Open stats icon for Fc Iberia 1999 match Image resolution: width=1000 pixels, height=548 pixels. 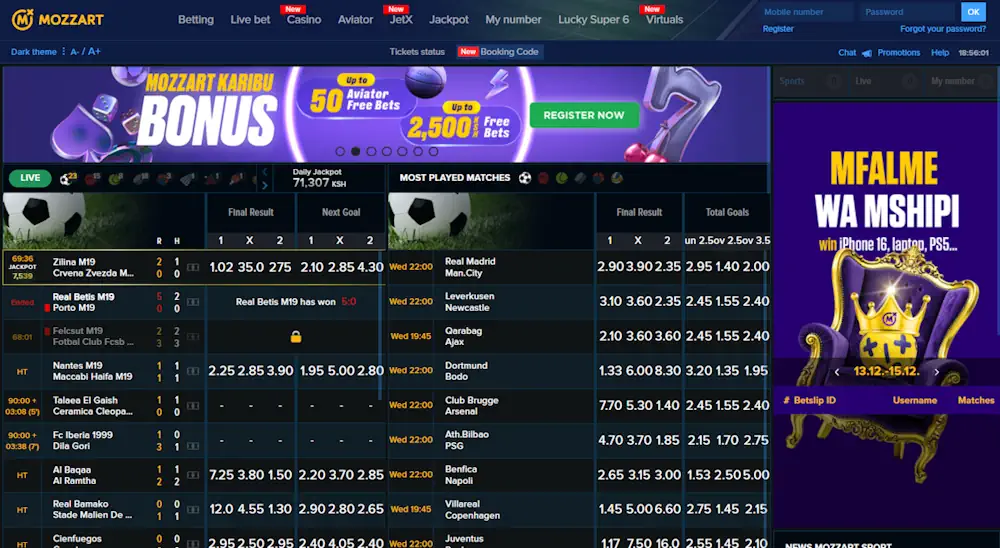pyautogui.click(x=193, y=446)
